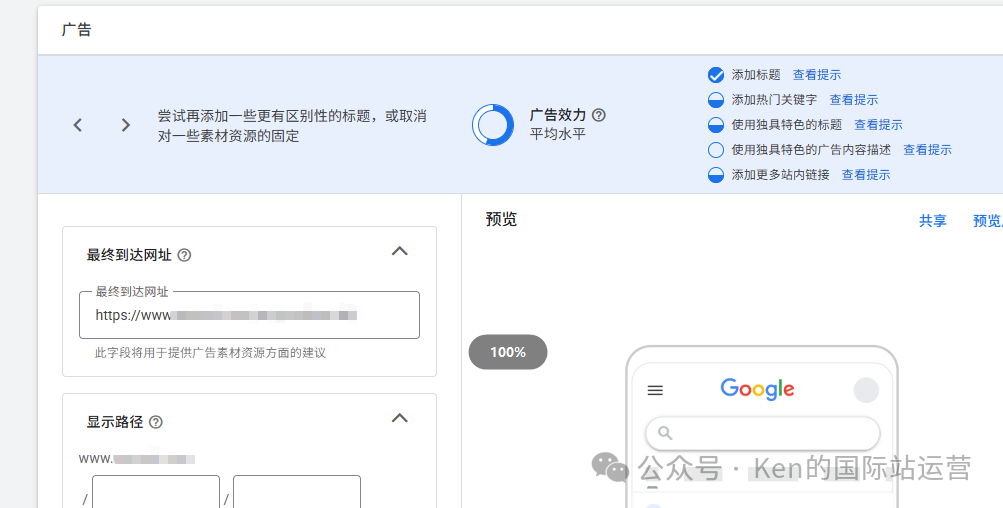
Task: Click the search magnifier in phone preview
Action: click(x=665, y=433)
